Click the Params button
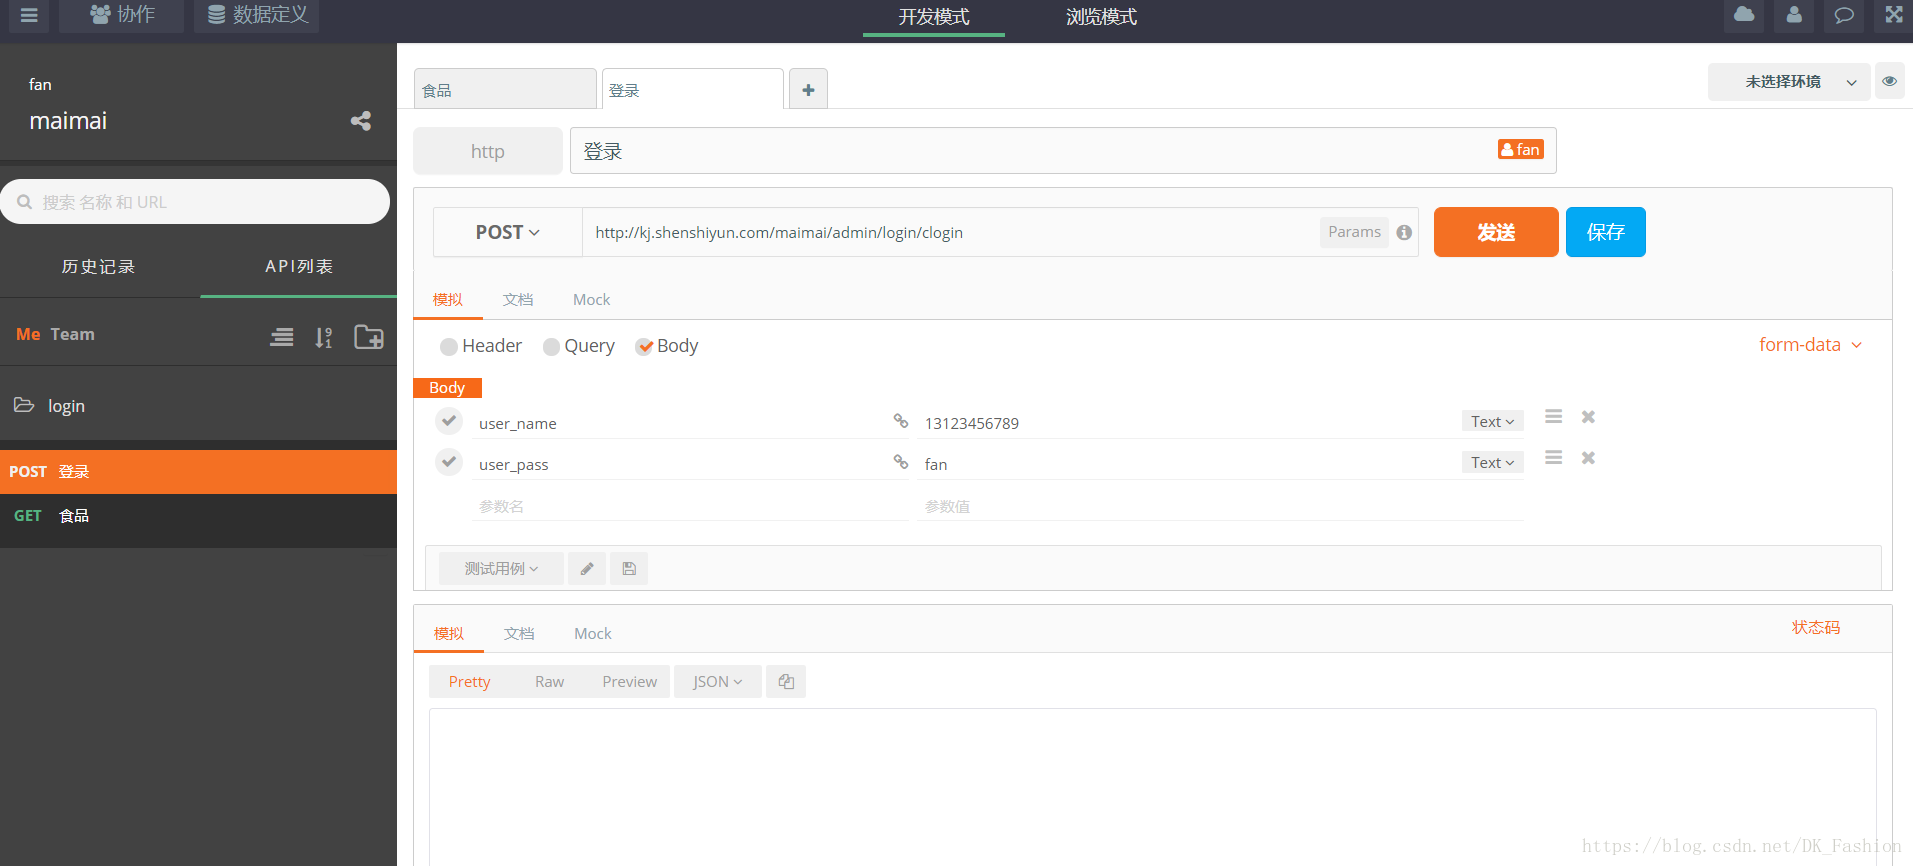Screen dimensions: 1913x866 coord(1354,232)
